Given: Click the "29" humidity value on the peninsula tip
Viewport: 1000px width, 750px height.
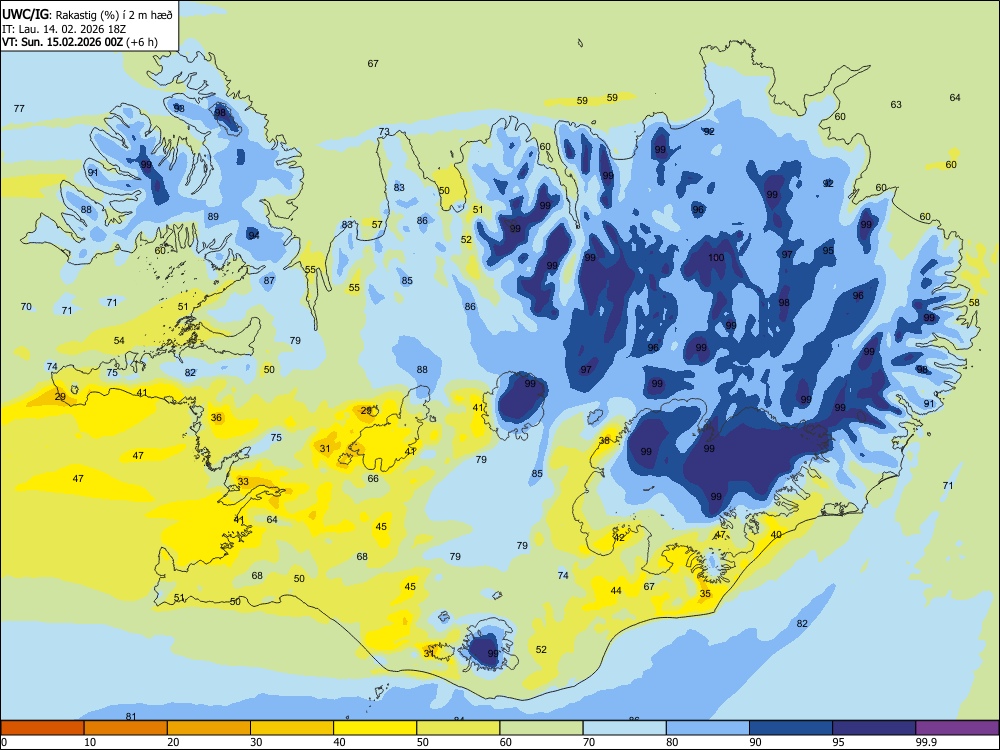Looking at the screenshot, I should pyautogui.click(x=60, y=397).
